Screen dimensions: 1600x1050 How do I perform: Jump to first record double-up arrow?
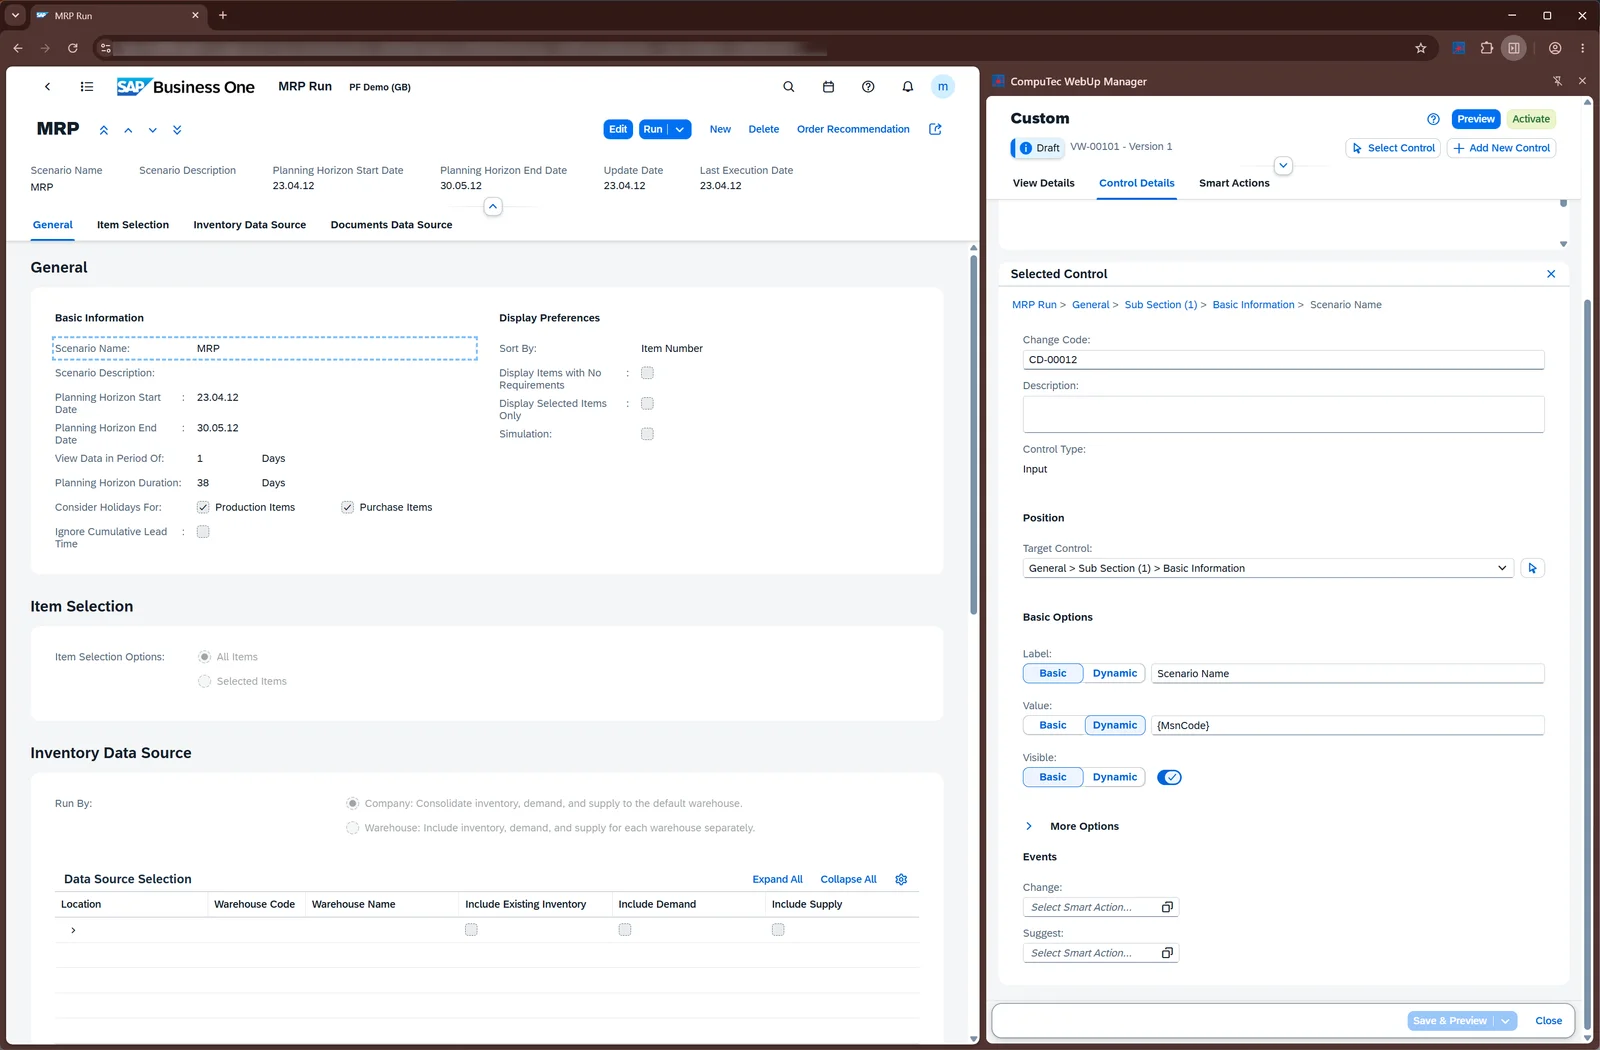click(x=104, y=130)
